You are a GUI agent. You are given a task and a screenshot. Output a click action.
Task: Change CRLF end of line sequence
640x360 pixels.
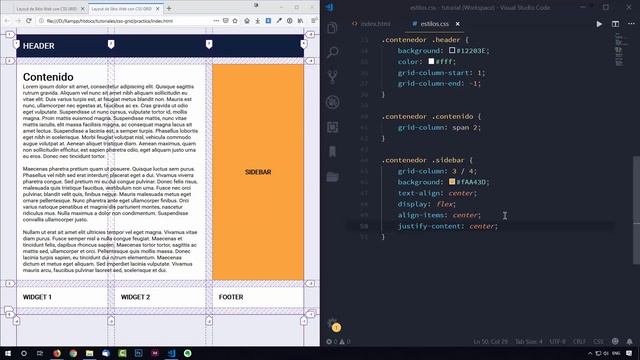(579, 341)
